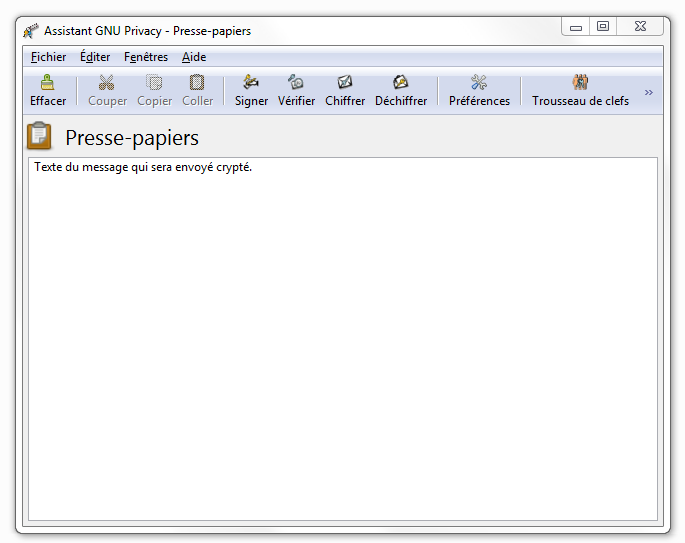Choose the Copier toolbar icon
Viewport: 685px width, 543px height.
(x=154, y=91)
